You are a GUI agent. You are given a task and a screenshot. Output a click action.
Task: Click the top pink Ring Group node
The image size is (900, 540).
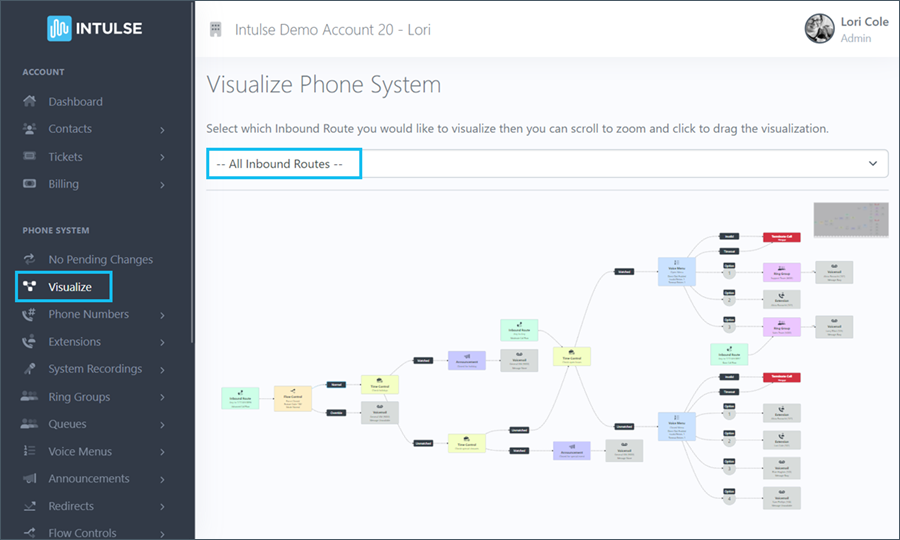point(781,272)
